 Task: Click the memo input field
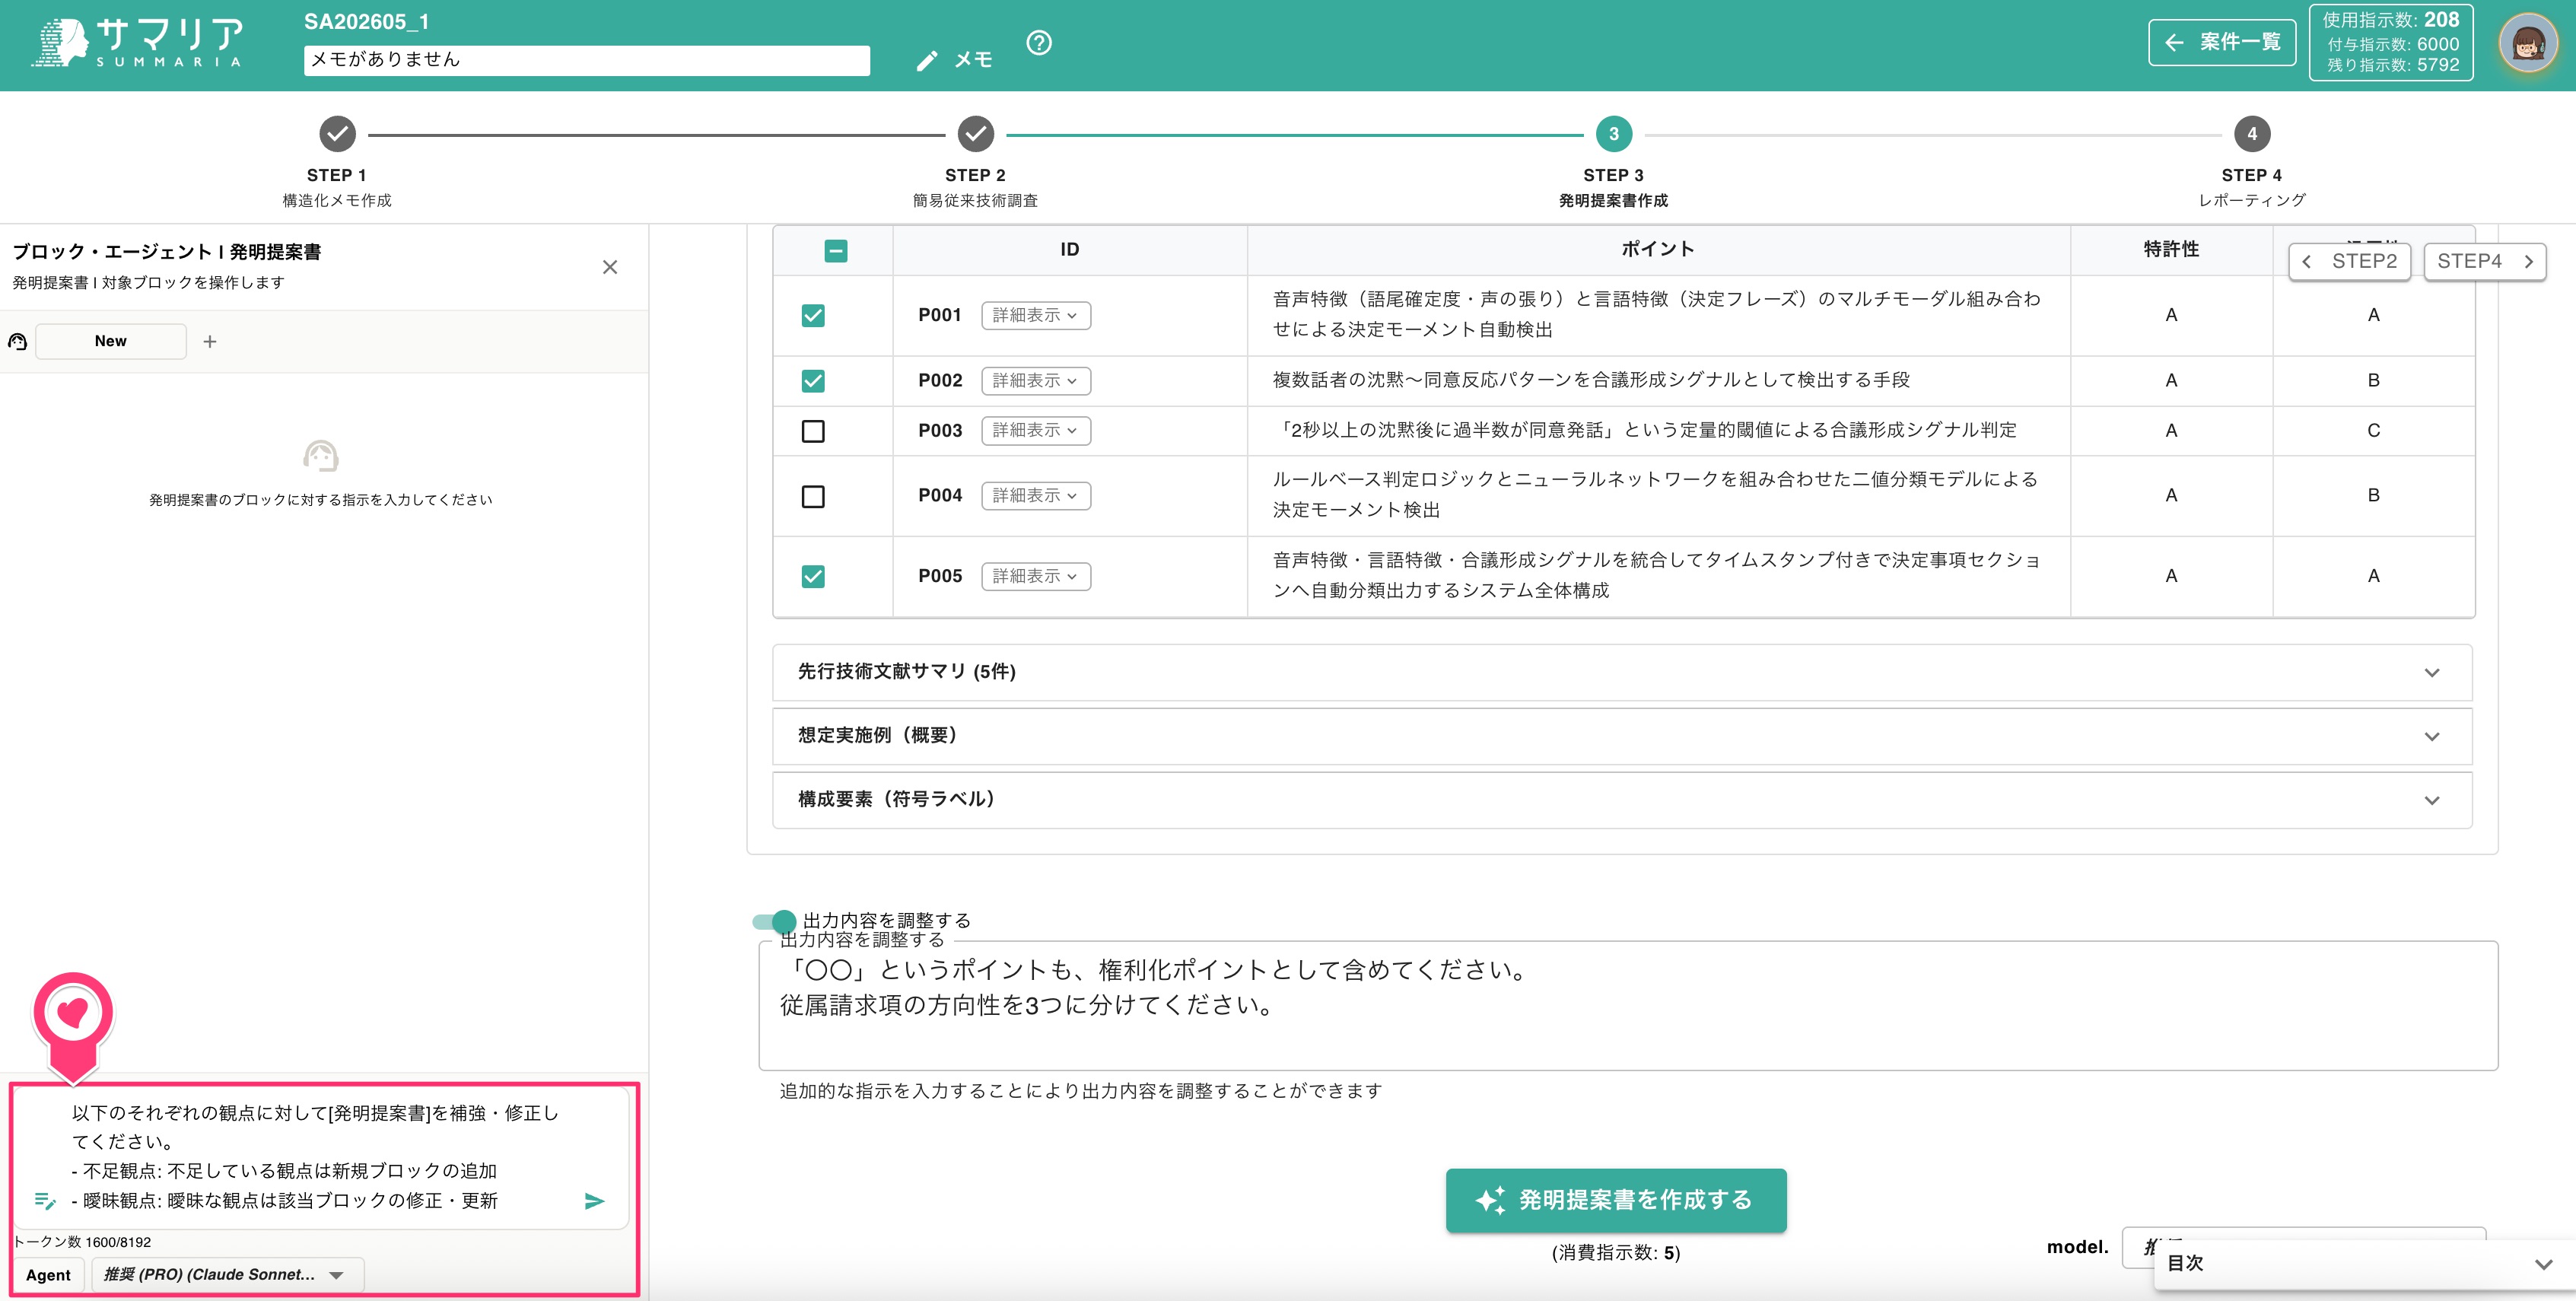coord(587,60)
